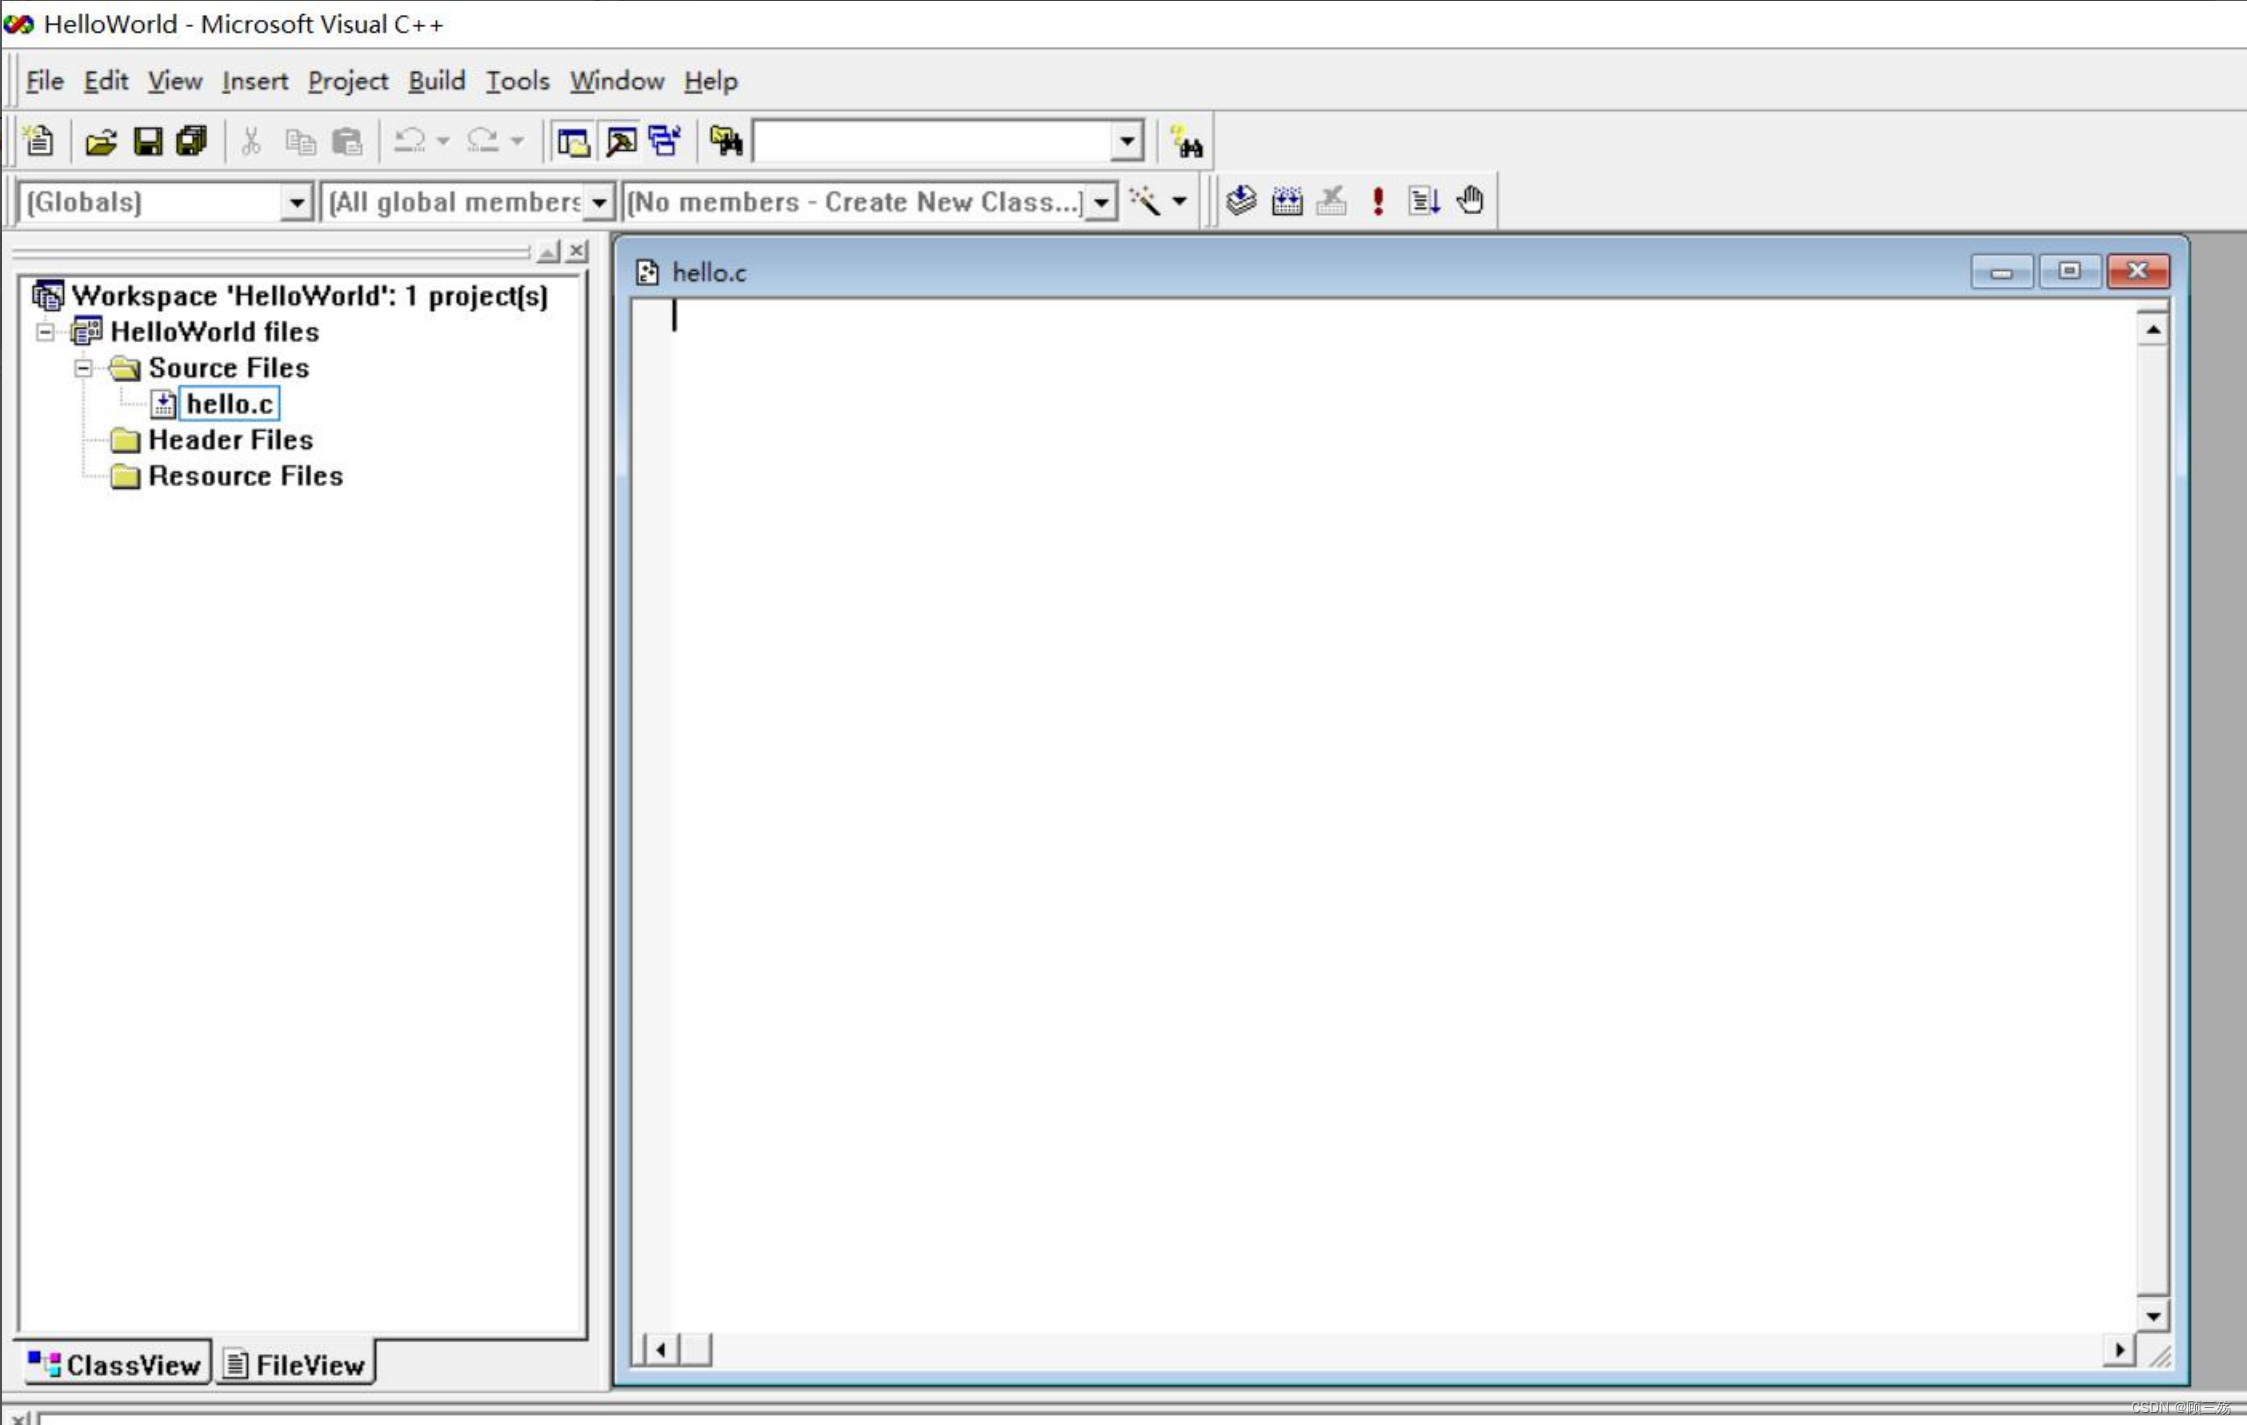This screenshot has height=1425, width=2247.
Task: Click the New Text File toolbar icon
Action: (x=39, y=142)
